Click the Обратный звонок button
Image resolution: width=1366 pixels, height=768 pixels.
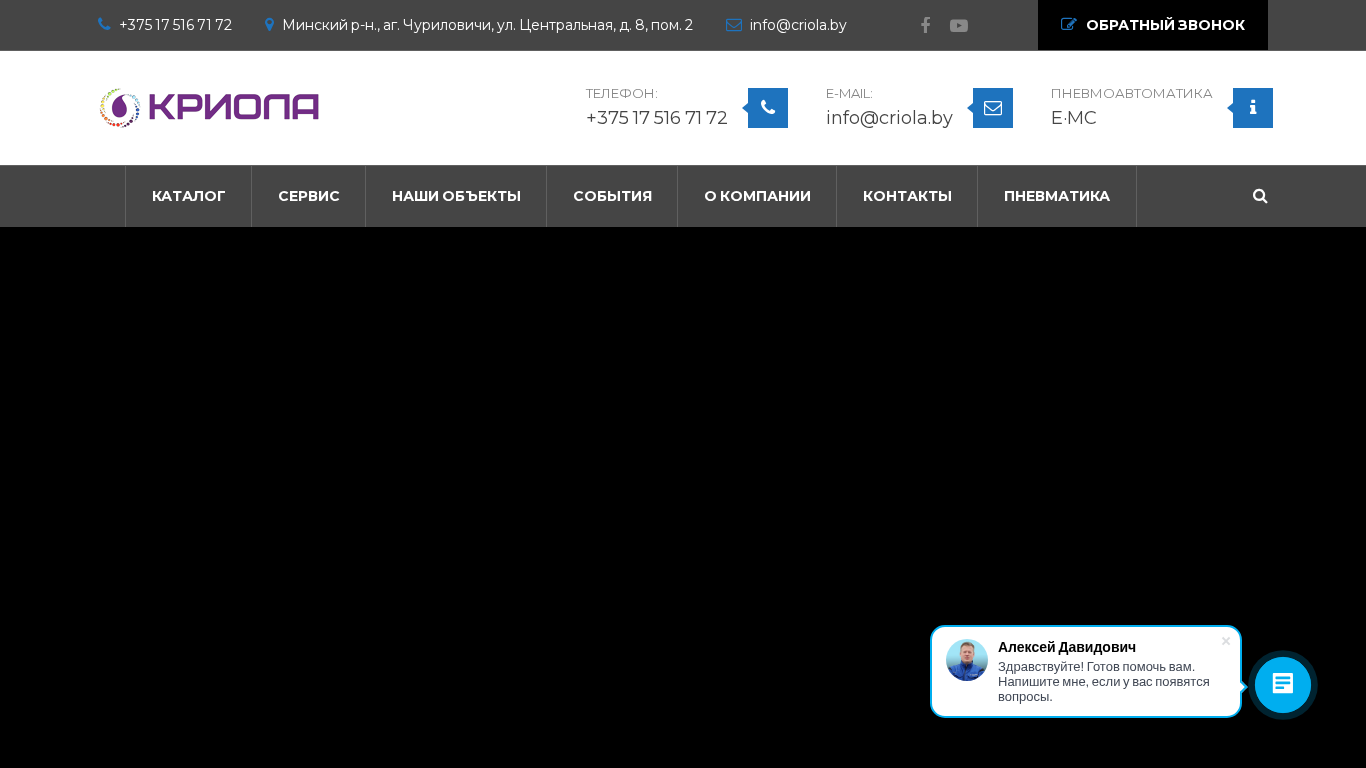1153,25
